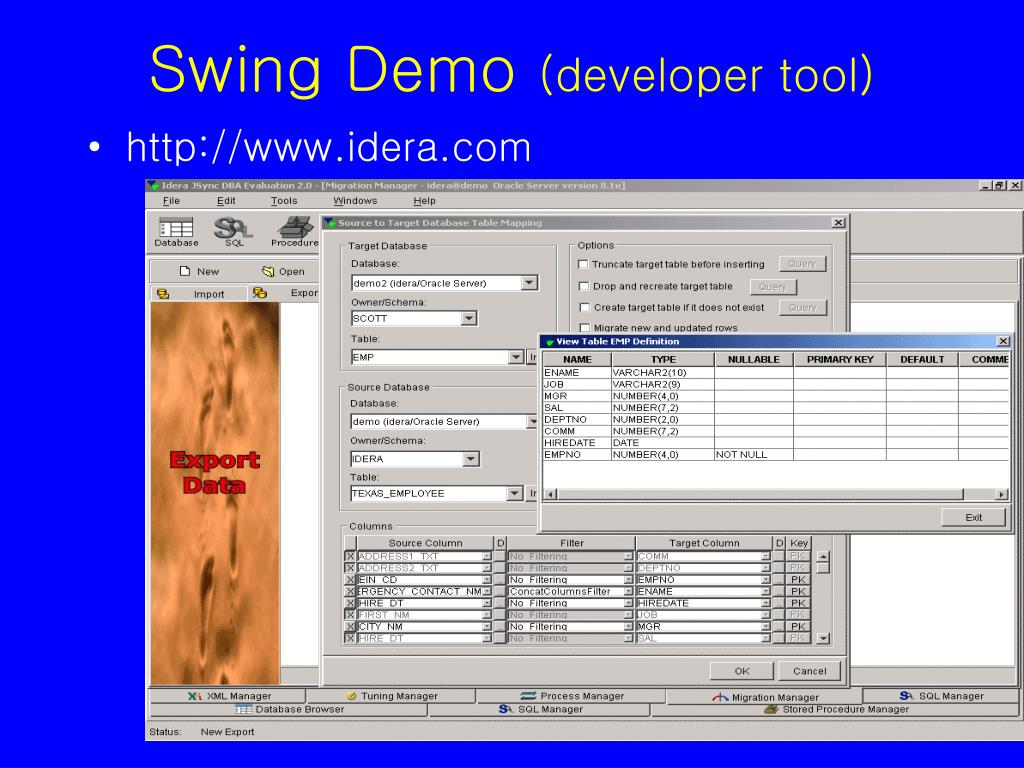Open the Tuning Manager tab
This screenshot has width=1024, height=768.
pyautogui.click(x=392, y=696)
